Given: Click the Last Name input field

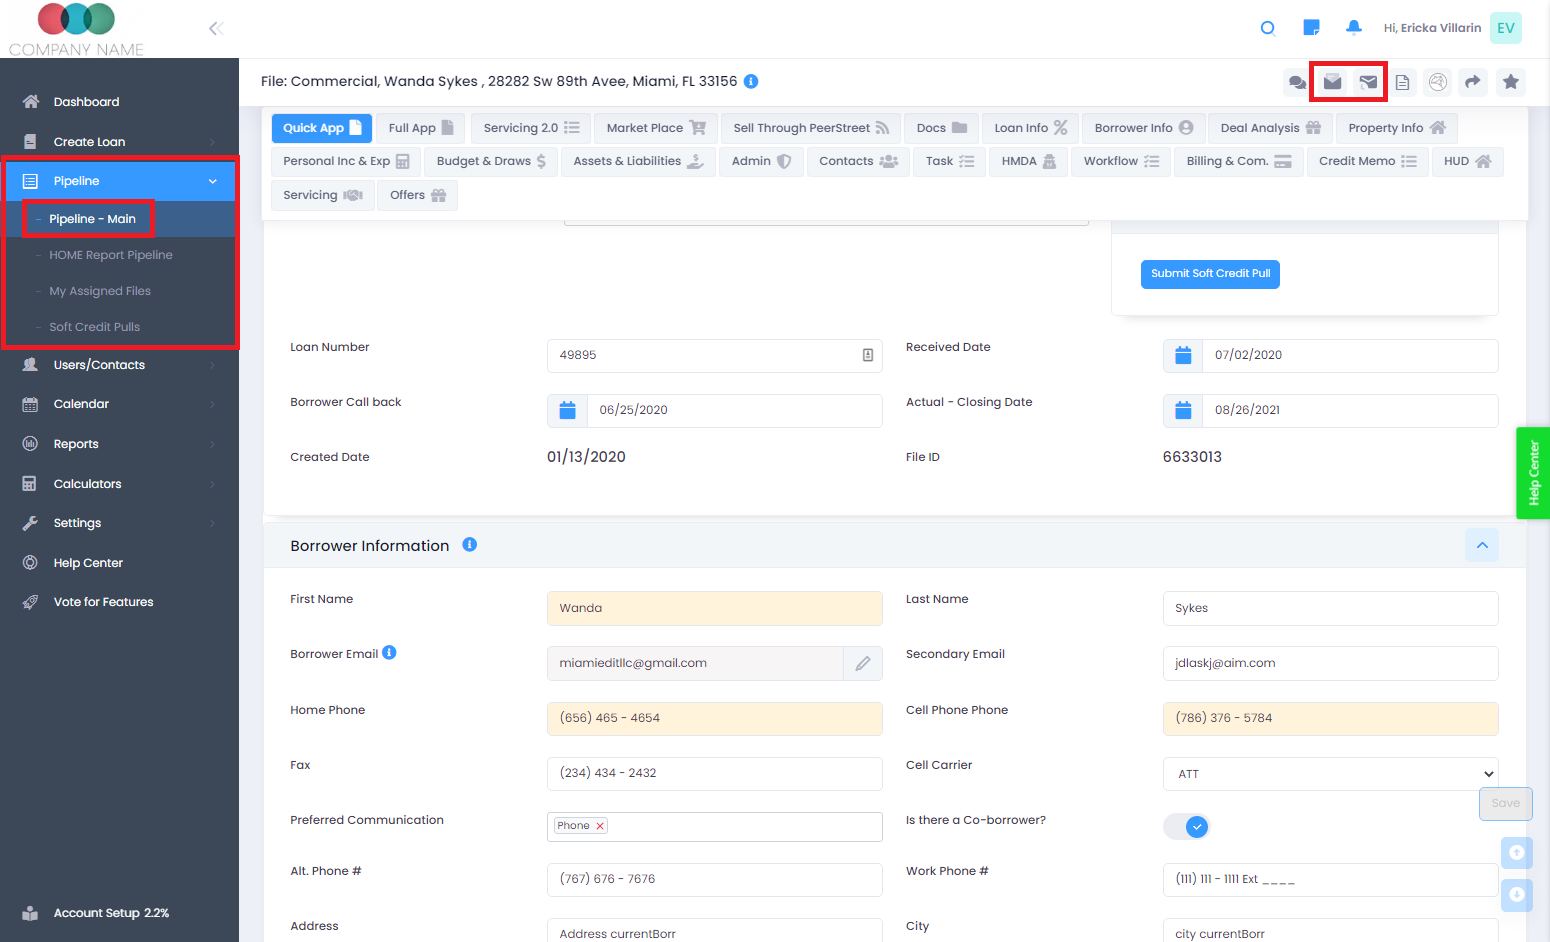Looking at the screenshot, I should pyautogui.click(x=1330, y=608).
